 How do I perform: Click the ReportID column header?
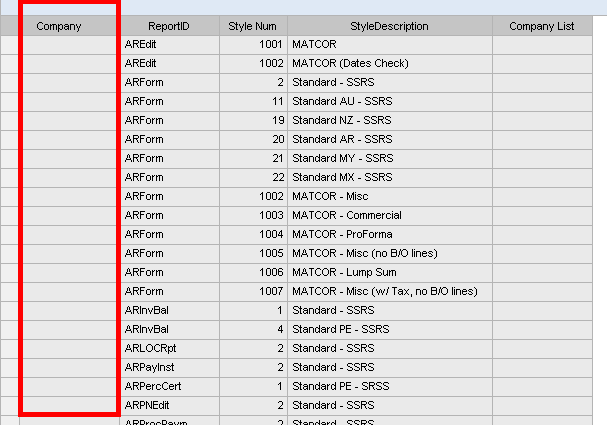[170, 26]
